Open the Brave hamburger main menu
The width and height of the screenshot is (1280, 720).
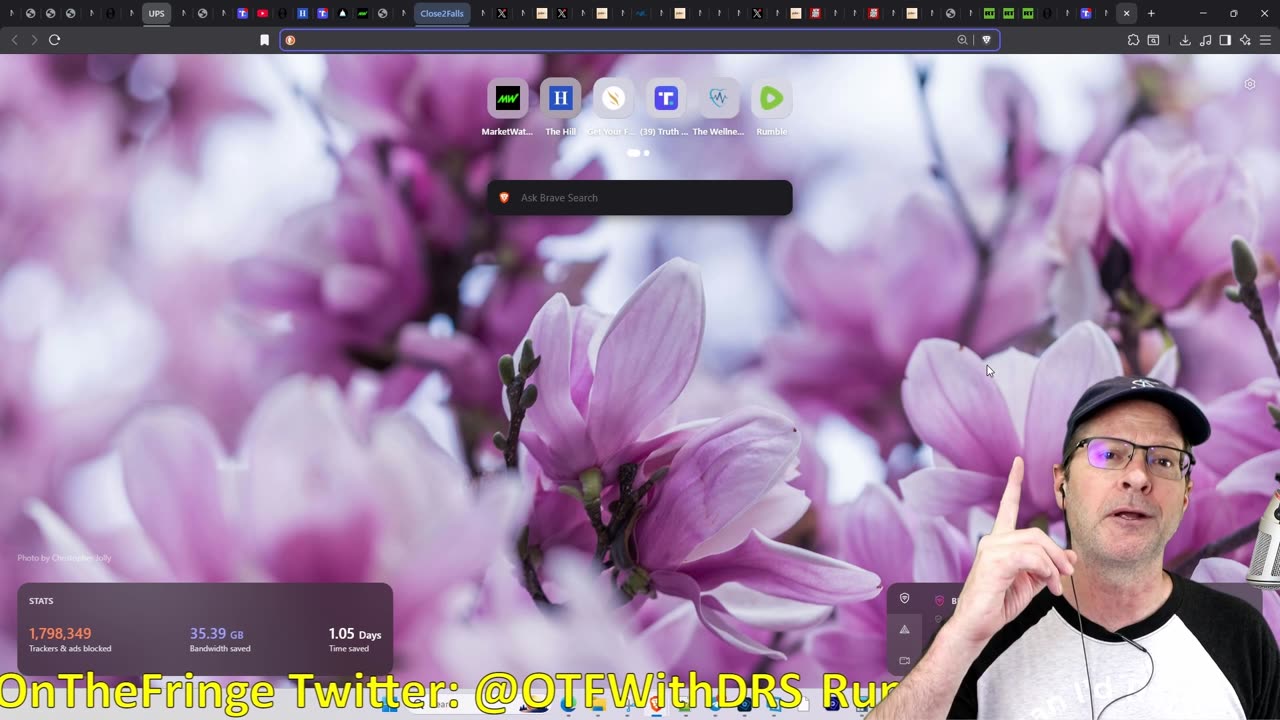click(x=1265, y=40)
